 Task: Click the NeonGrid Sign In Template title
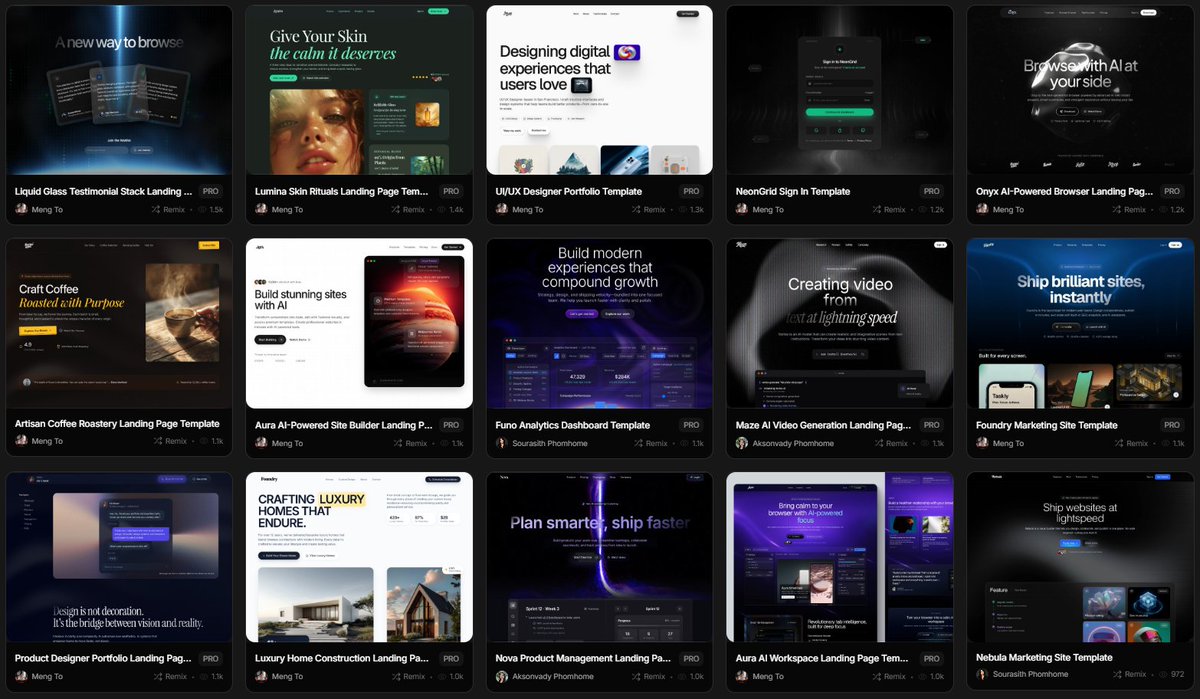793,191
